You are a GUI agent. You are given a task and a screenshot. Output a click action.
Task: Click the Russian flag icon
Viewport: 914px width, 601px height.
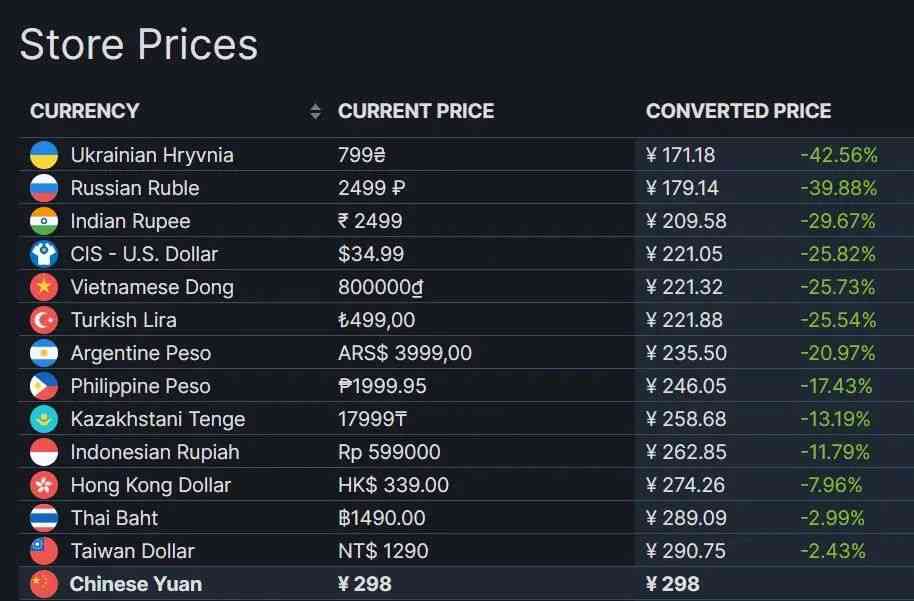[44, 188]
